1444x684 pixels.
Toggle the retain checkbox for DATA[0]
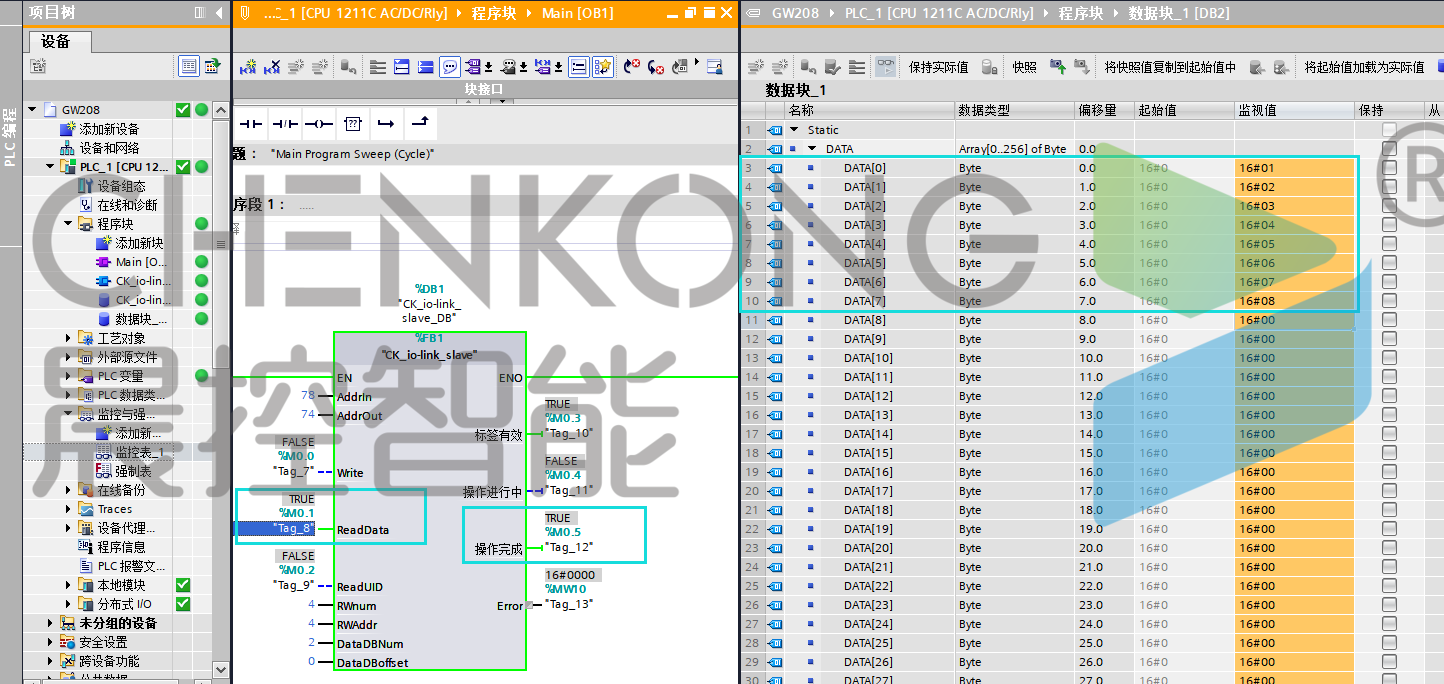pyautogui.click(x=1389, y=168)
